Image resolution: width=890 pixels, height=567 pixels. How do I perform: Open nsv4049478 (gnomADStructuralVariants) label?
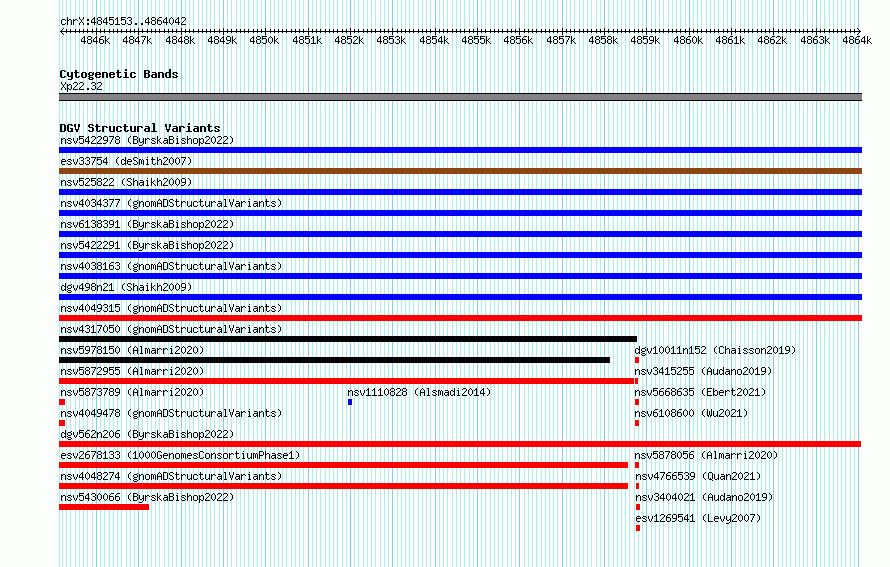171,413
